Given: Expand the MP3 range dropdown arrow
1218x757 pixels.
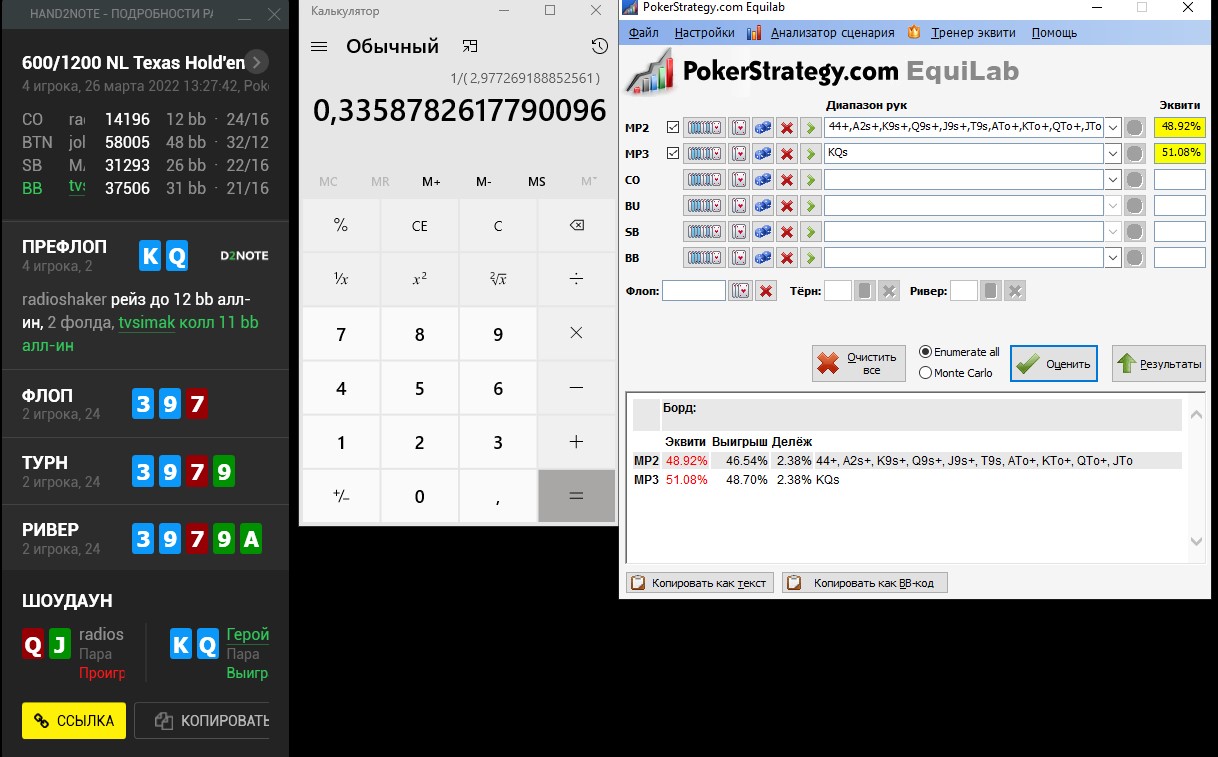Looking at the screenshot, I should 1112,154.
